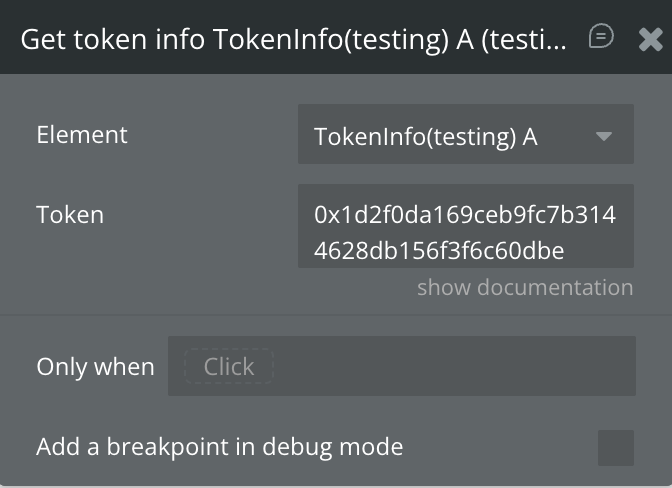This screenshot has width=672, height=488.
Task: Select the TokenInfo(testing) A element value
Action: [426, 137]
